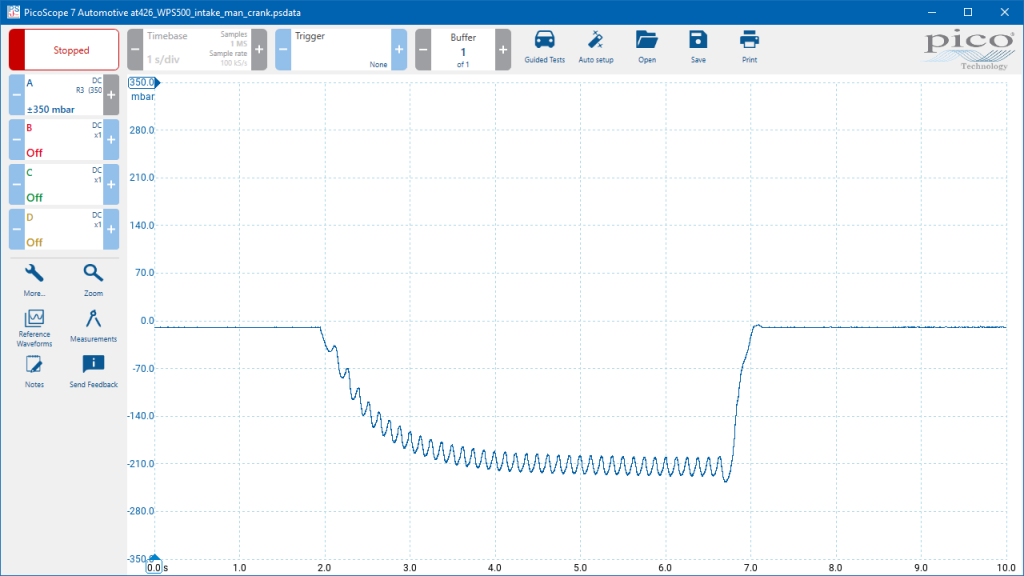Click the Trigger plus button
This screenshot has width=1024, height=576.
[399, 50]
